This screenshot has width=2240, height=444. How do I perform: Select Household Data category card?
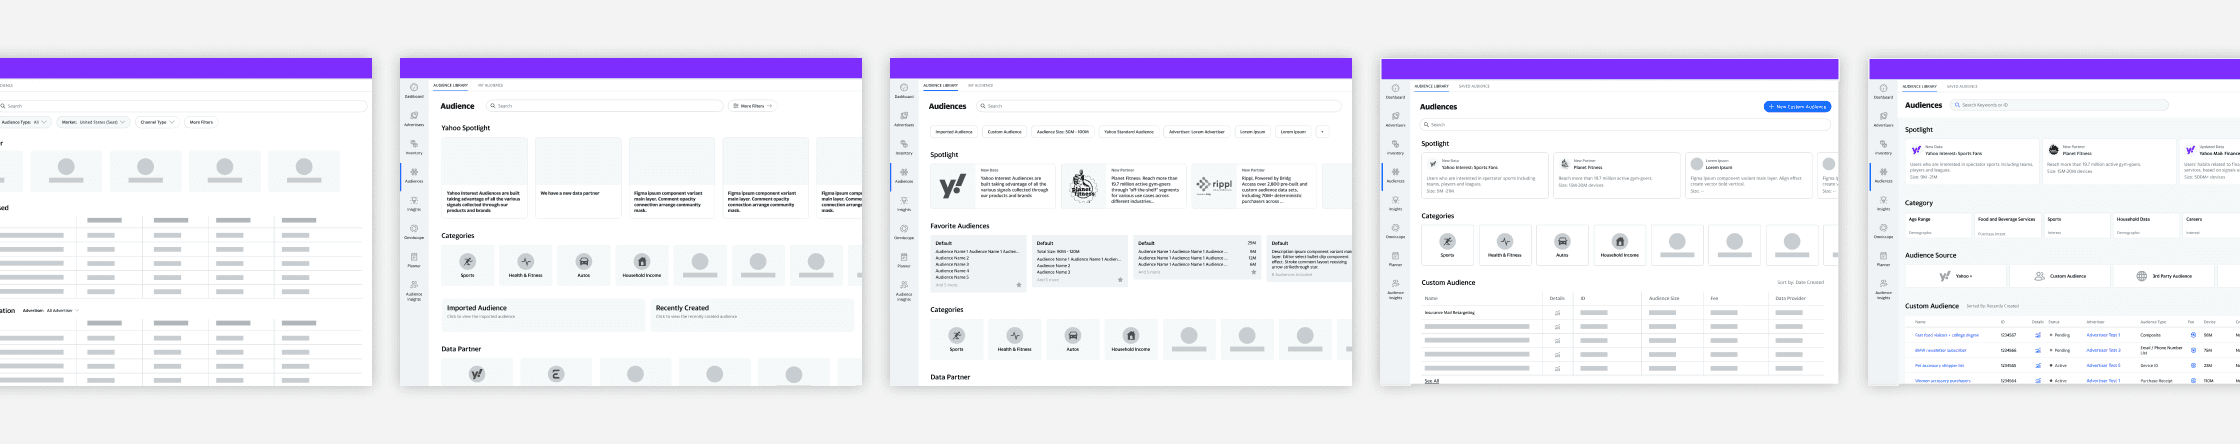[x=2145, y=225]
